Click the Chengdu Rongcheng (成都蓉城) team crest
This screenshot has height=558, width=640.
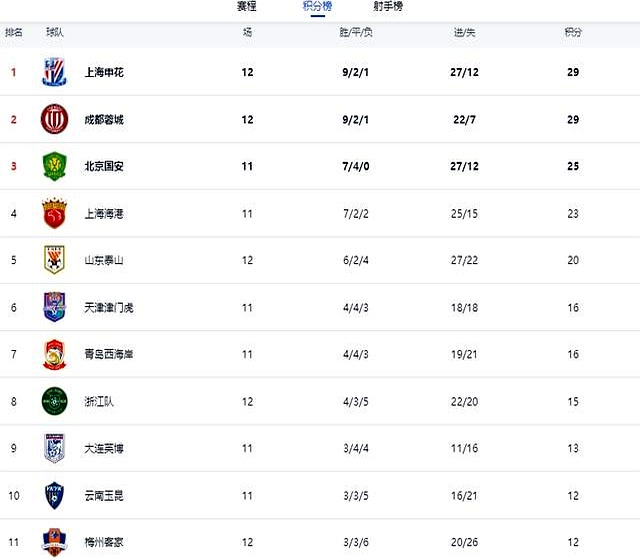[53, 119]
